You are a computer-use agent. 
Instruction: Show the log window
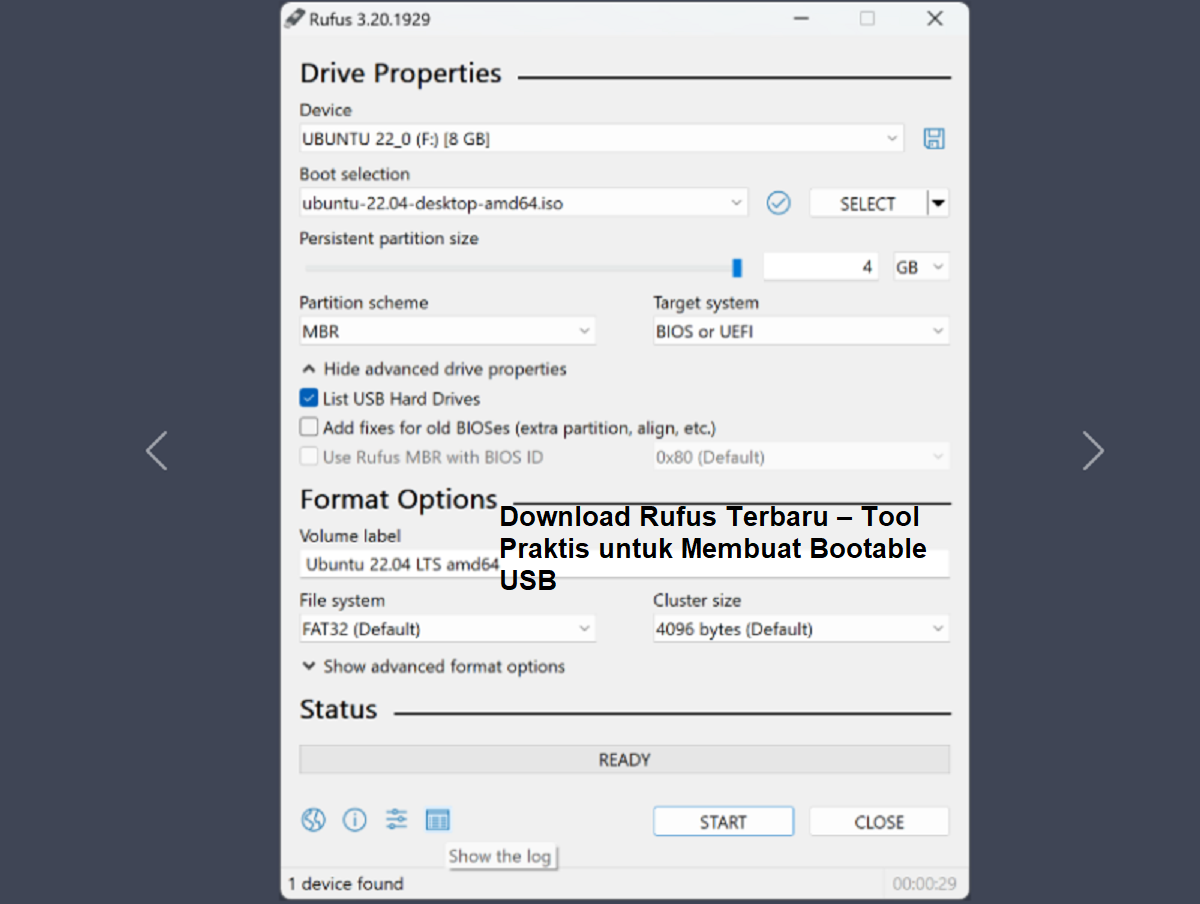coord(437,819)
